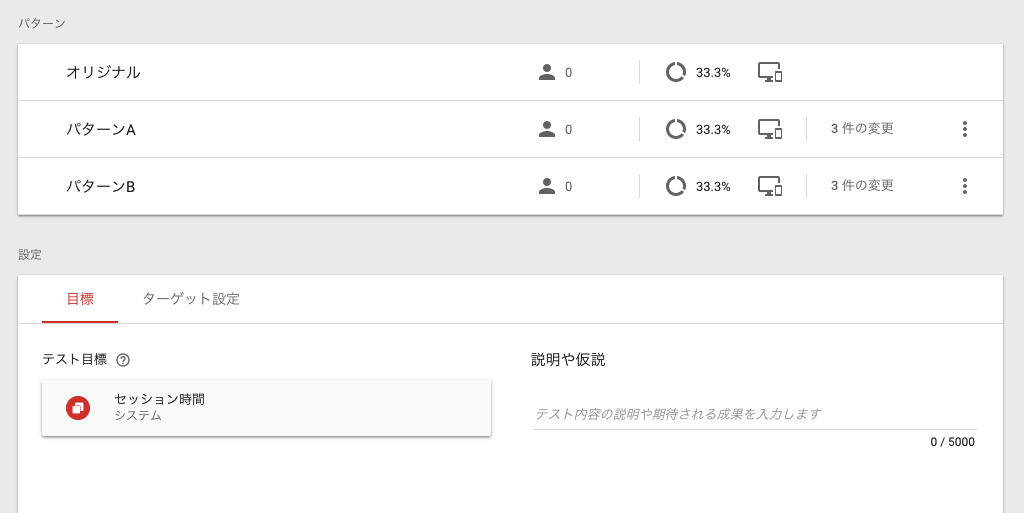Open 3 件の変更 for パターンB
Image resolution: width=1024 pixels, height=513 pixels.
click(862, 185)
